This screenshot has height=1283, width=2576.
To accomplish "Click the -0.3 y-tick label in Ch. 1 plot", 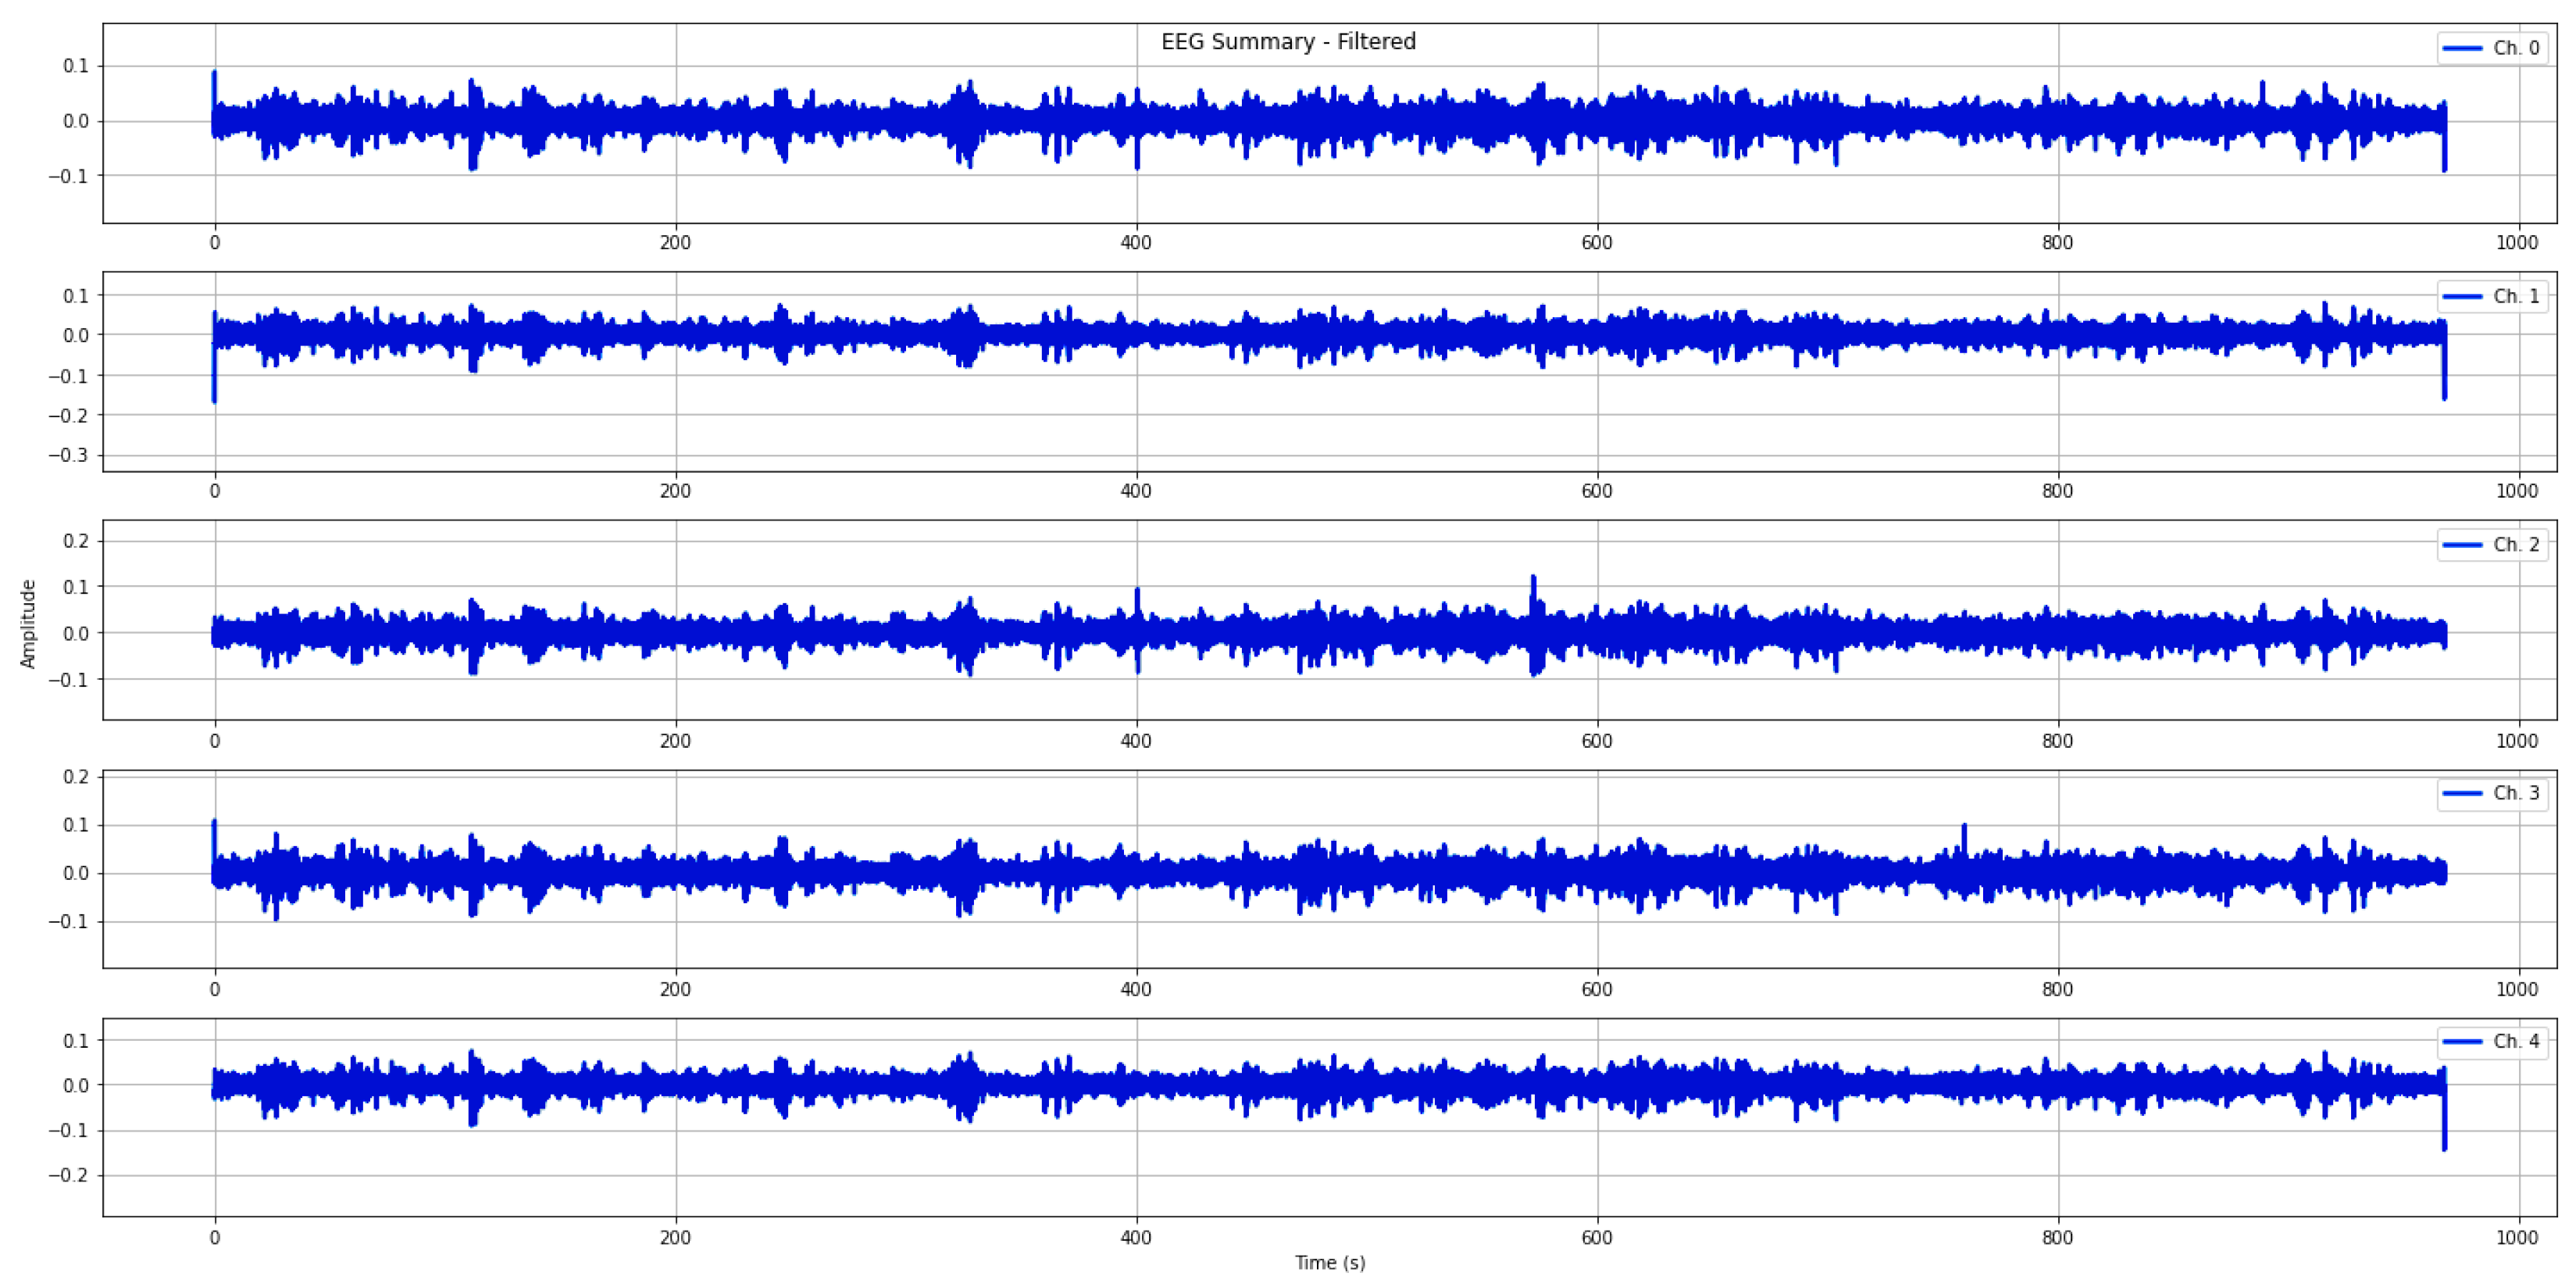I will 68,455.
